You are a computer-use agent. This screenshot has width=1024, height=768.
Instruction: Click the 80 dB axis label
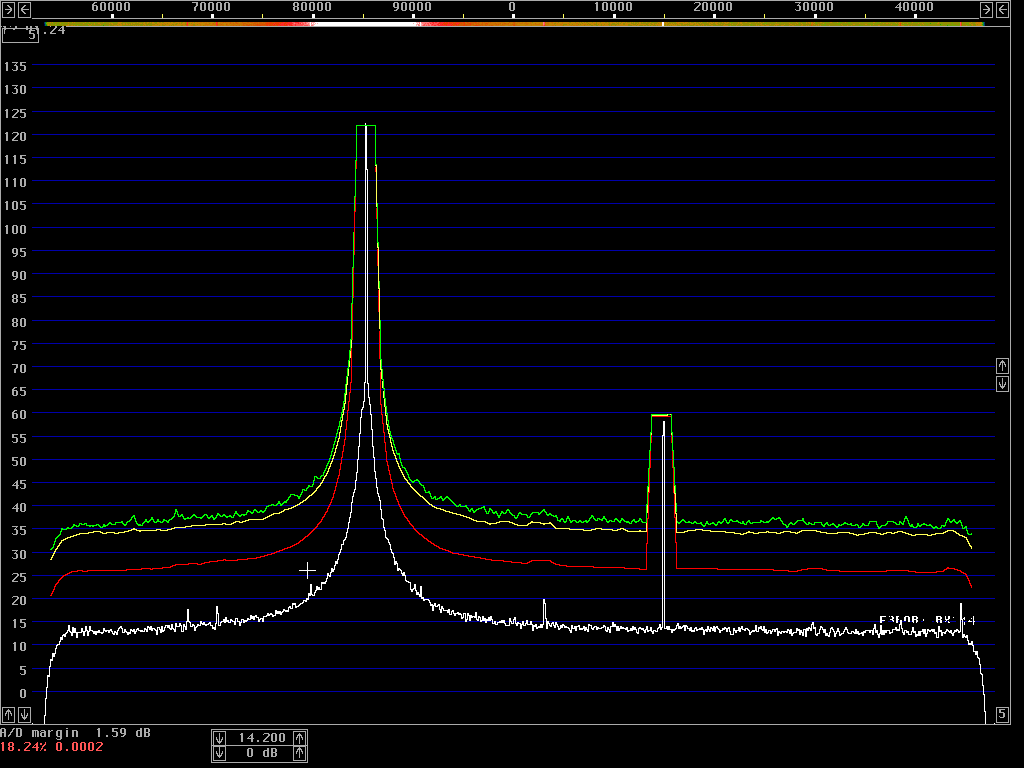point(19,322)
